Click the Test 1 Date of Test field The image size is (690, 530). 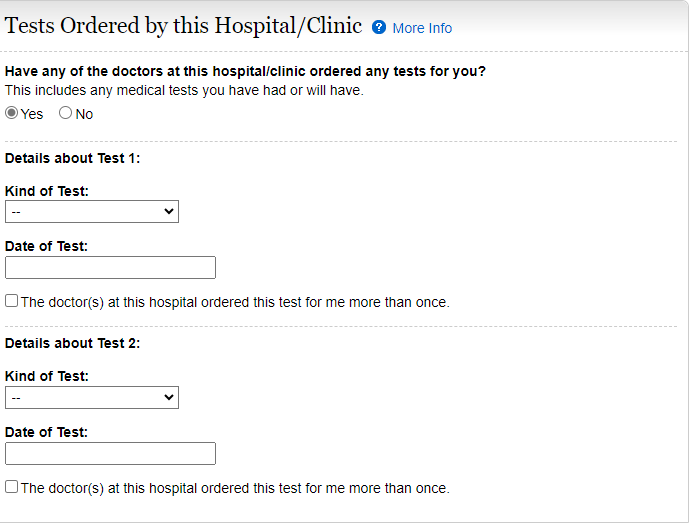110,268
